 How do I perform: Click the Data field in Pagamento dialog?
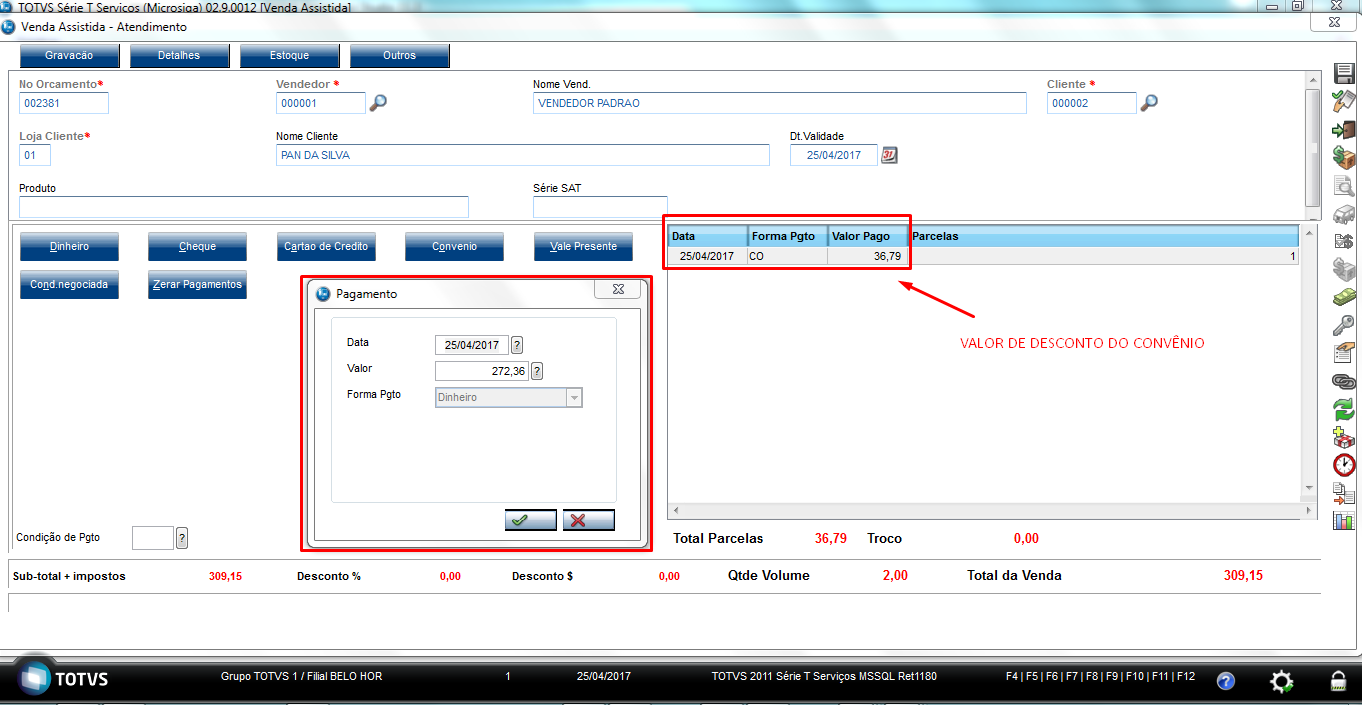(472, 345)
